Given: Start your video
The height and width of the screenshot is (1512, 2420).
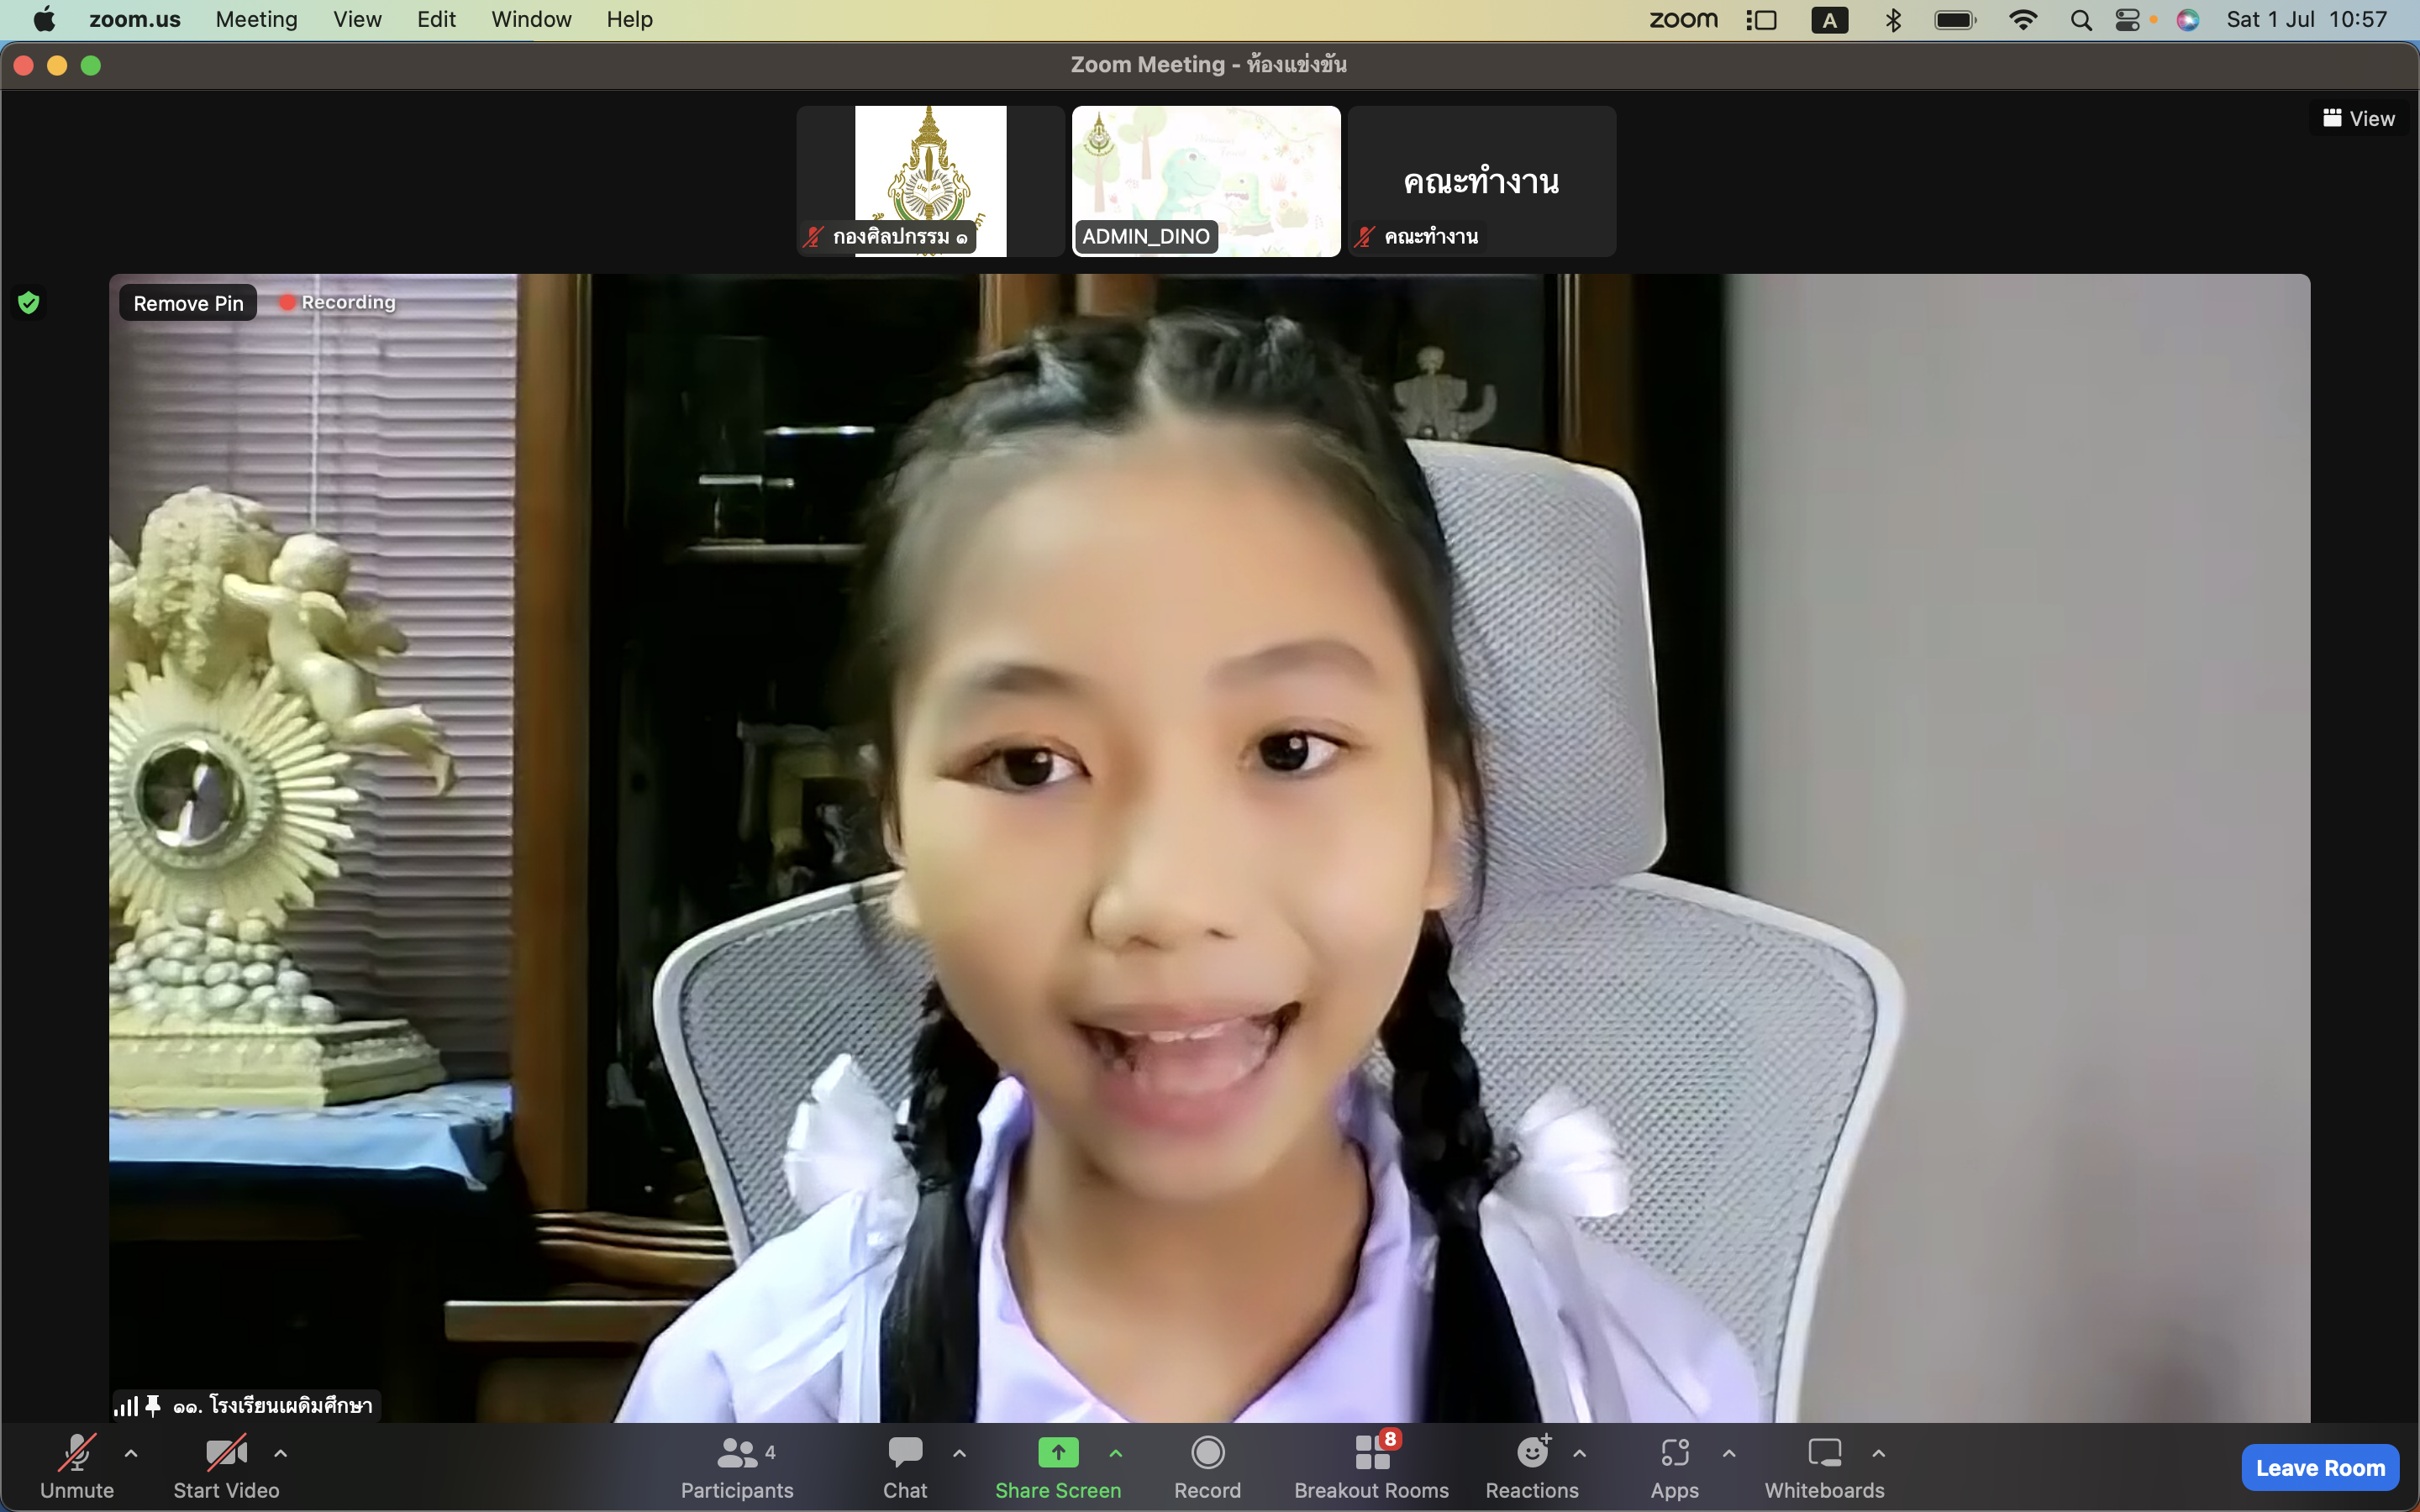Looking at the screenshot, I should coord(226,1467).
